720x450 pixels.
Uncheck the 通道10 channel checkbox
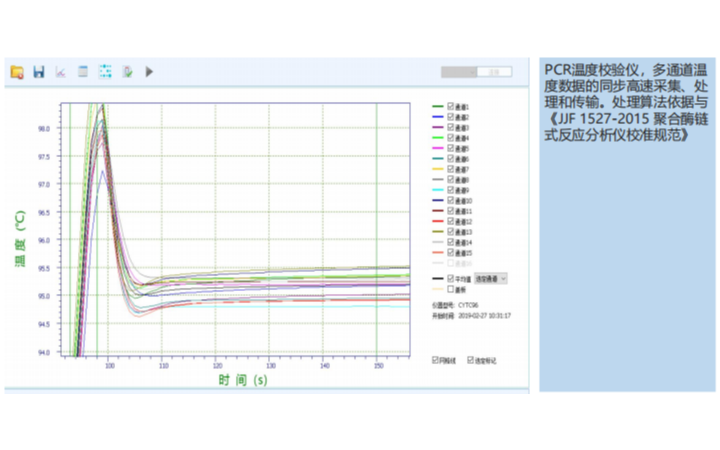pyautogui.click(x=450, y=200)
